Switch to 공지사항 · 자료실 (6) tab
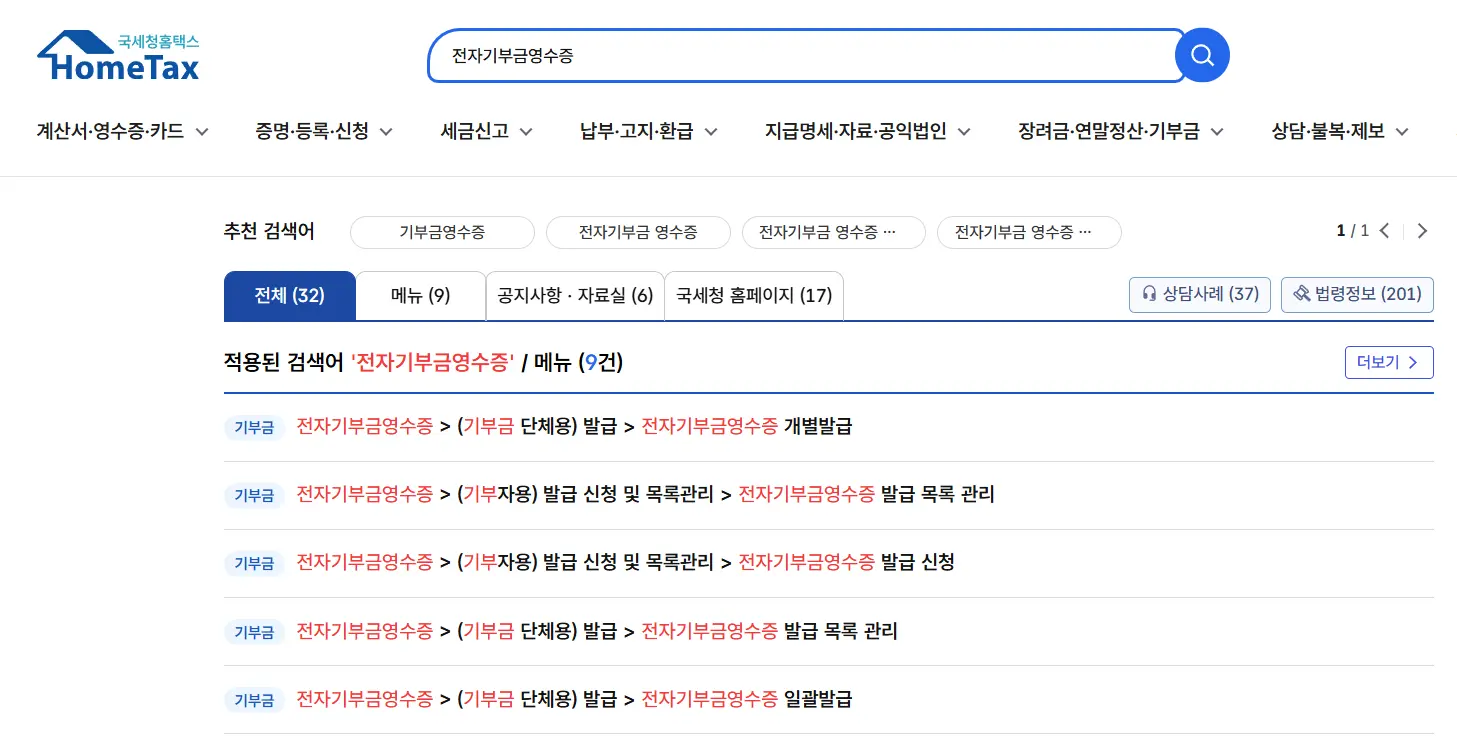The image size is (1457, 754). (575, 296)
